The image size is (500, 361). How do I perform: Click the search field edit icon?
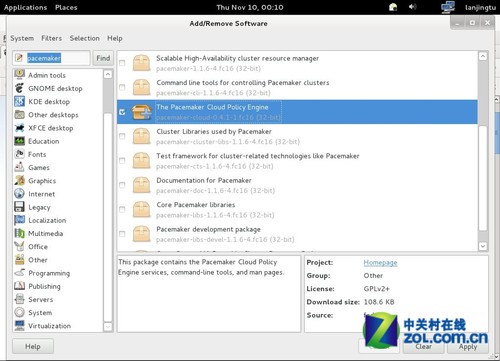19,58
